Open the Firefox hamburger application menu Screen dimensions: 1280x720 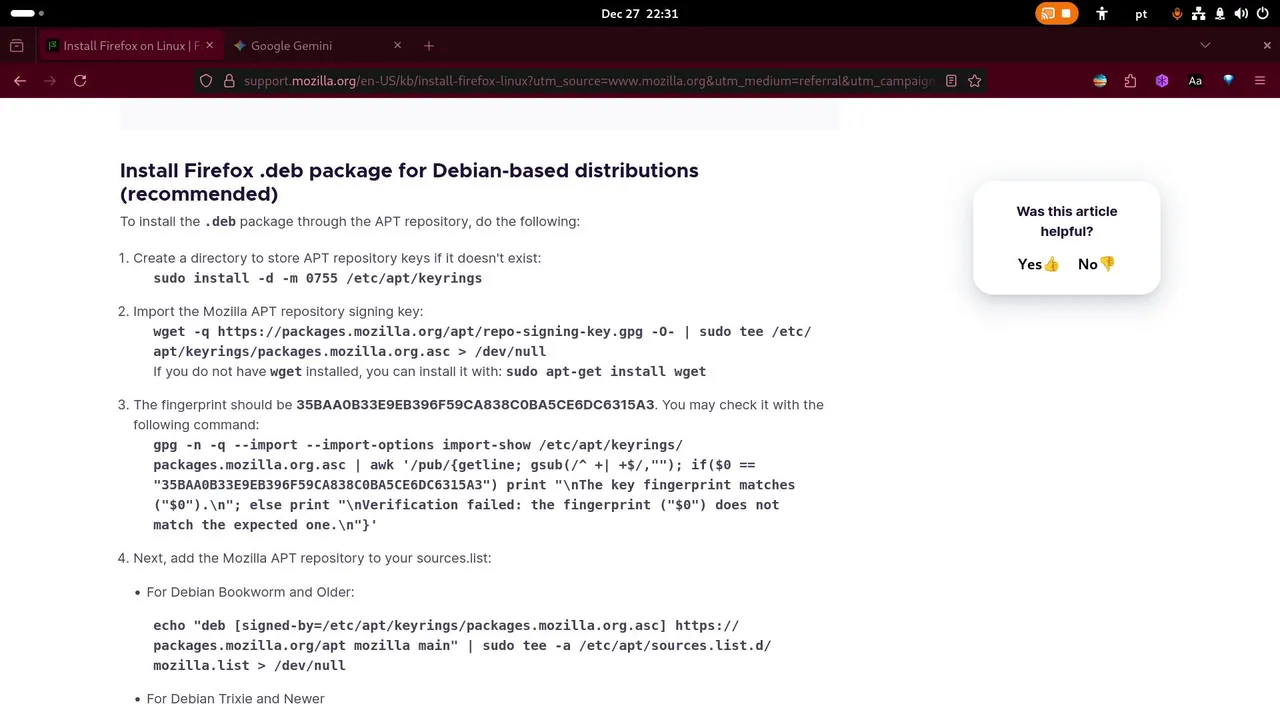[x=1260, y=81]
